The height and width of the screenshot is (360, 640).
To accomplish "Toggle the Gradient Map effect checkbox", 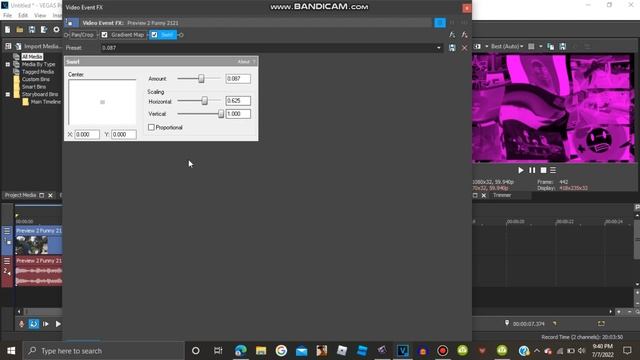I will [x=104, y=35].
